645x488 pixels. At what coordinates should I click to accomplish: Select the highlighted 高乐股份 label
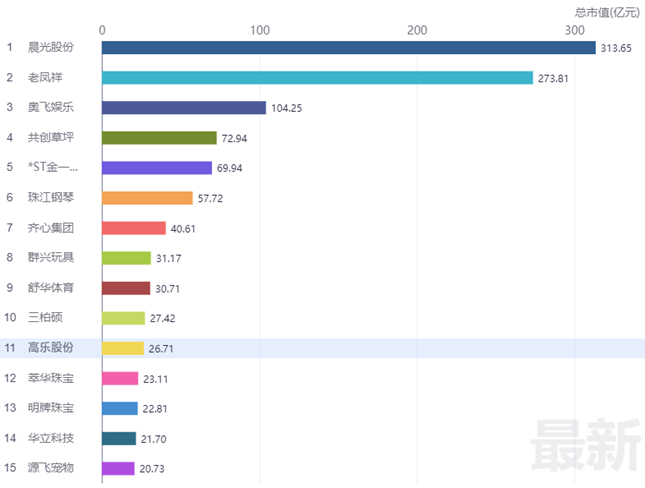51,348
